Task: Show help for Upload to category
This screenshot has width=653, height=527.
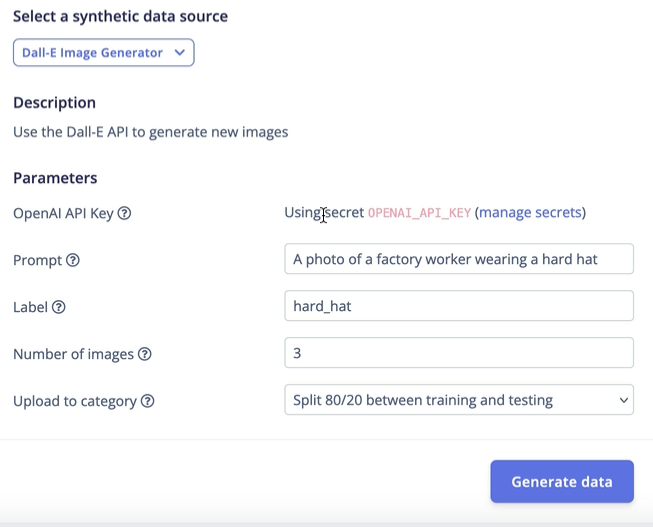Action: (148, 401)
